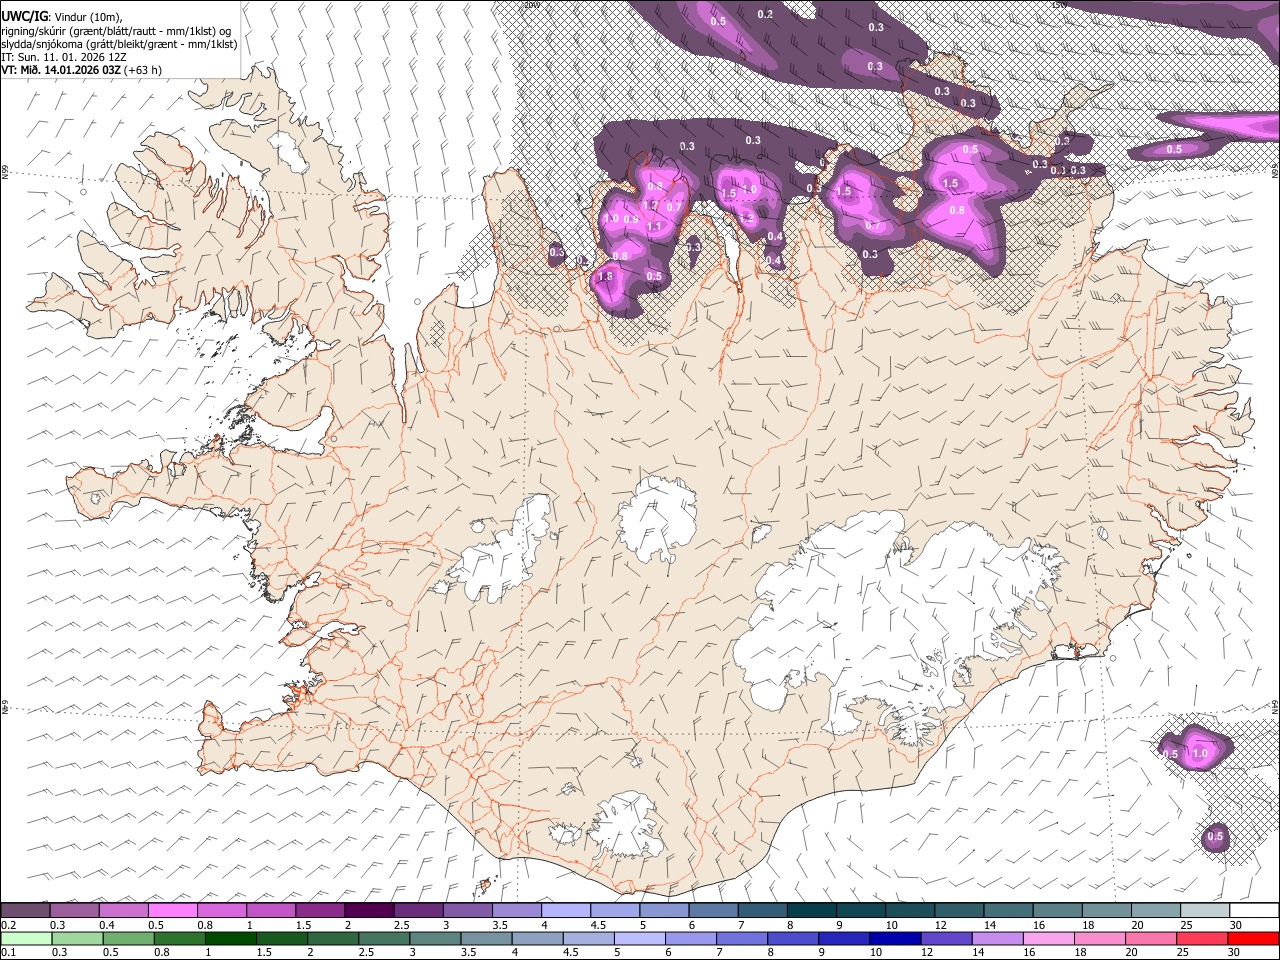Image resolution: width=1280 pixels, height=960 pixels.
Task: Click lower legend scale label '1.5'
Action: (265, 953)
